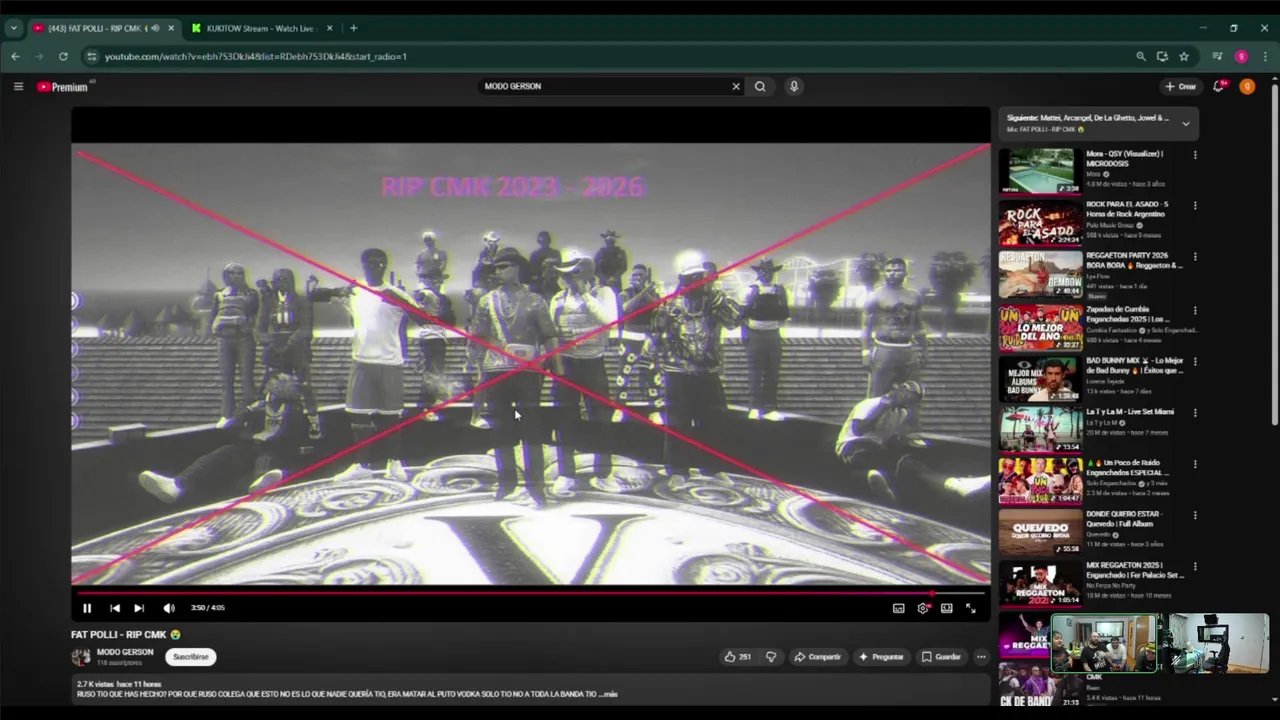Open MODO GERSON channel avatar
Screen dimensions: 1280x720
tap(81, 657)
